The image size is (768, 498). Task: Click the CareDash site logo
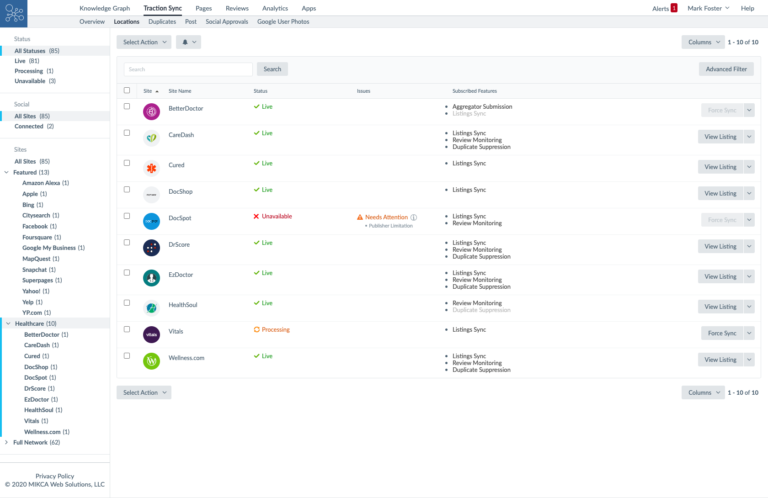[151, 138]
